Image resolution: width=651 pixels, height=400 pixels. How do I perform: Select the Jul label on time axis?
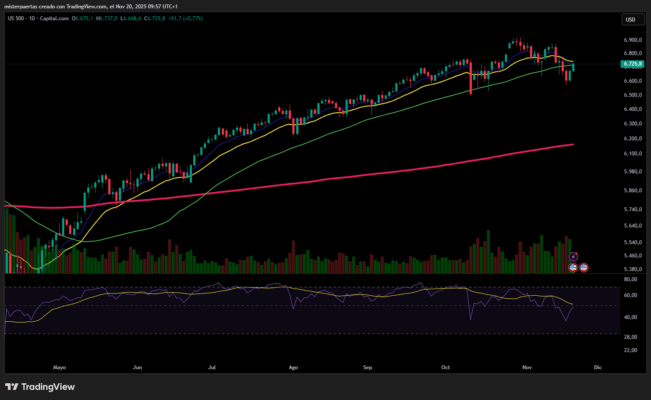(213, 368)
